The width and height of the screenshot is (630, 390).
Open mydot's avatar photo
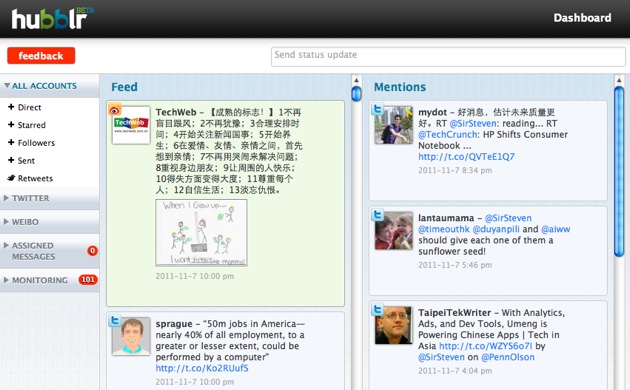pos(394,125)
